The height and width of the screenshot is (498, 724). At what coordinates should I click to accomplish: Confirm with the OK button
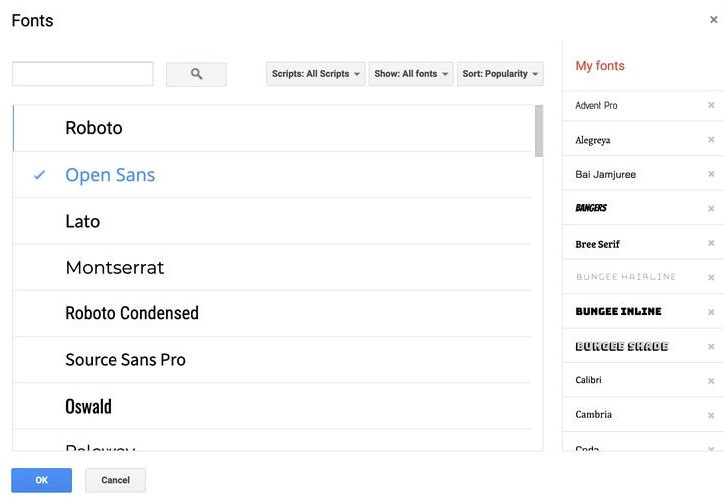coord(42,480)
